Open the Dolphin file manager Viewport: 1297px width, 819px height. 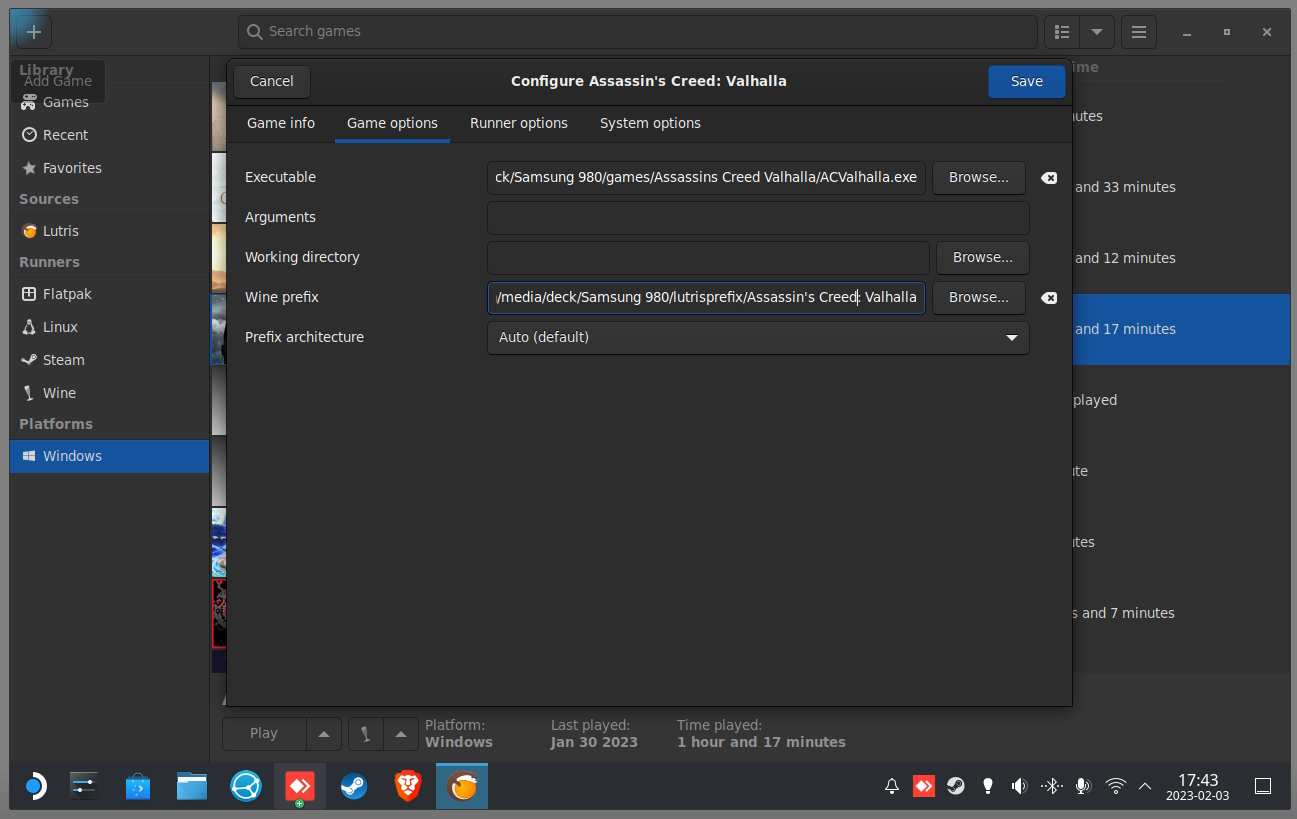pyautogui.click(x=192, y=787)
